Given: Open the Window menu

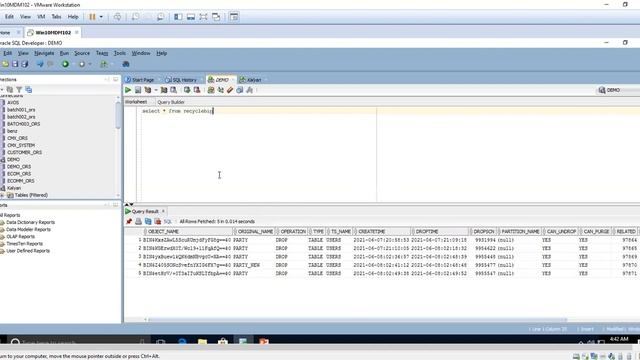Looking at the screenshot, I should point(141,53).
